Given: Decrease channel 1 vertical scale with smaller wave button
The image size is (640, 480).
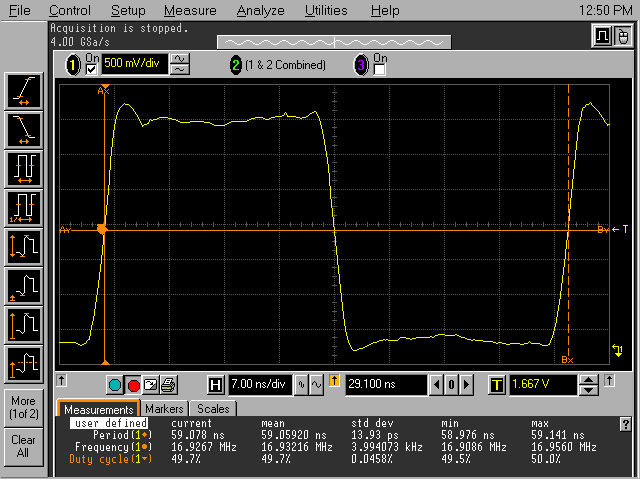Looking at the screenshot, I should [180, 70].
